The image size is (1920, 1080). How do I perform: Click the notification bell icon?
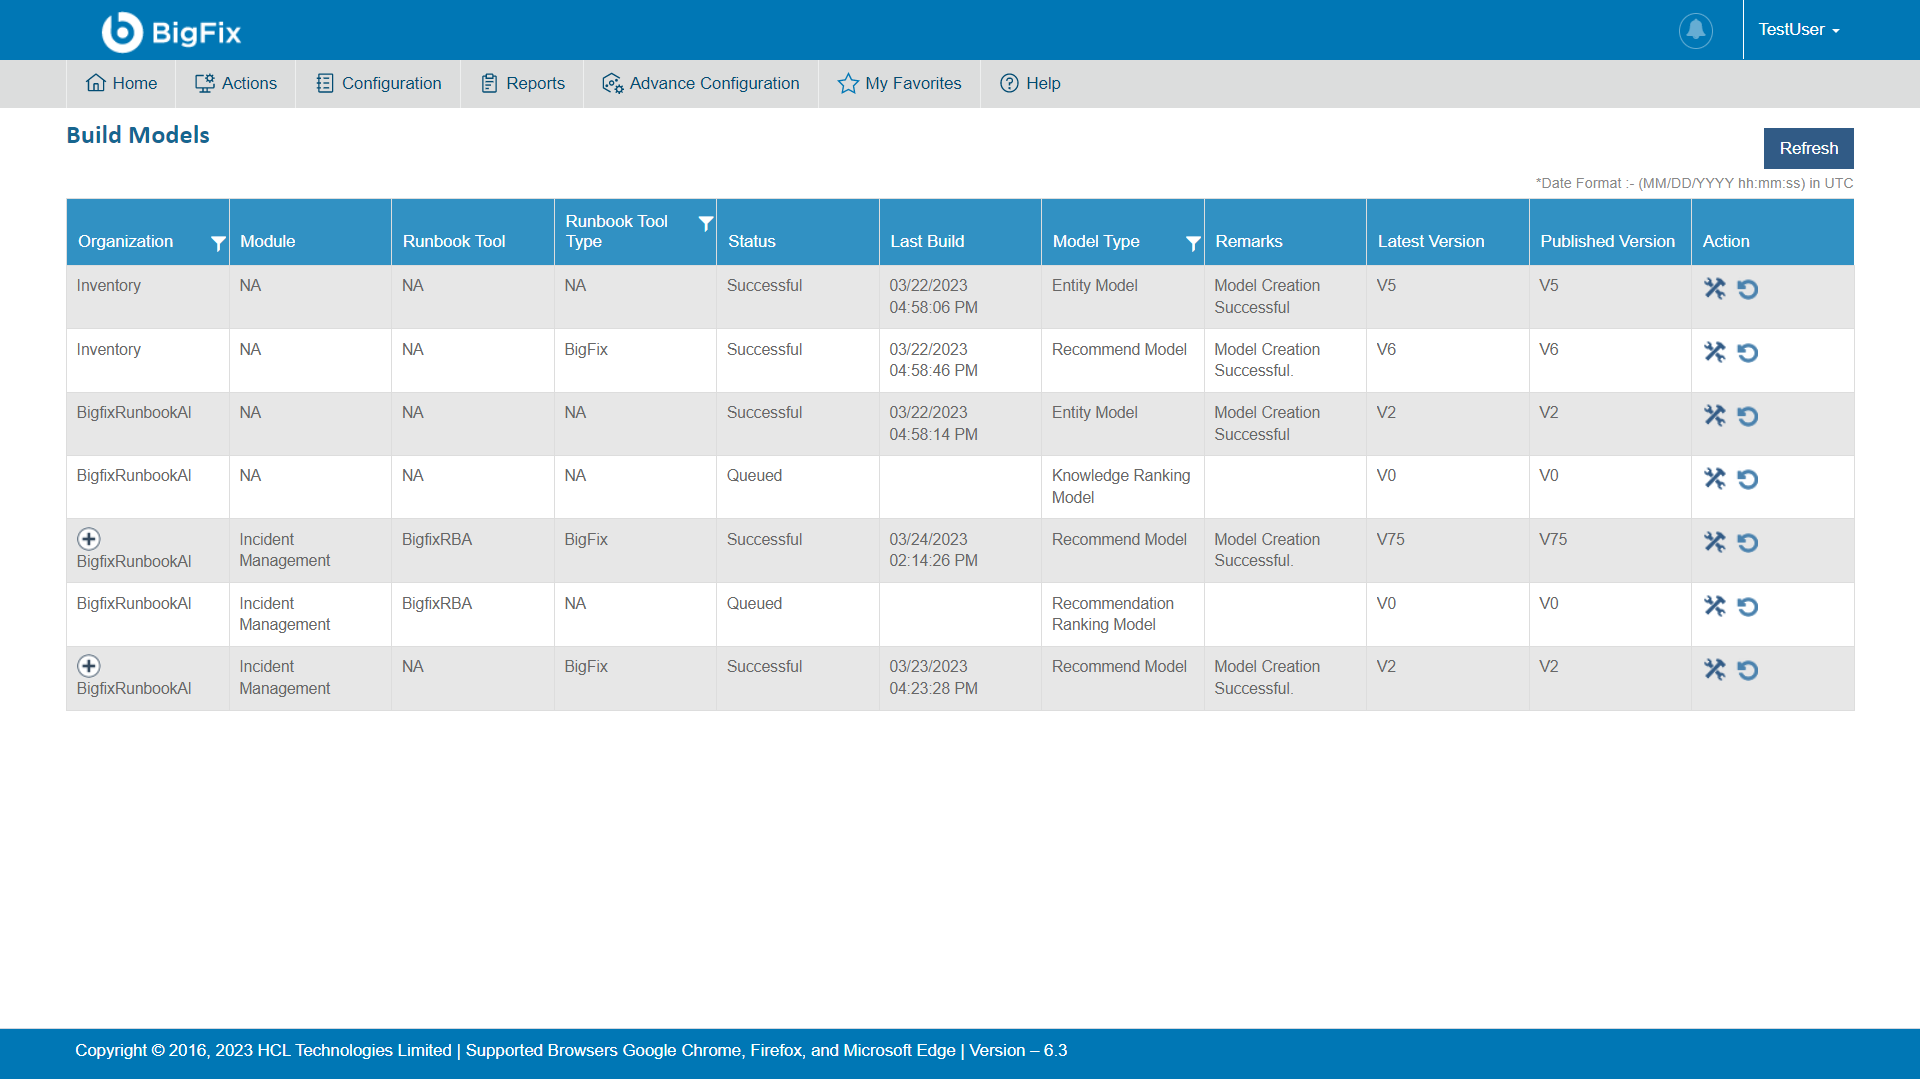pos(1695,30)
